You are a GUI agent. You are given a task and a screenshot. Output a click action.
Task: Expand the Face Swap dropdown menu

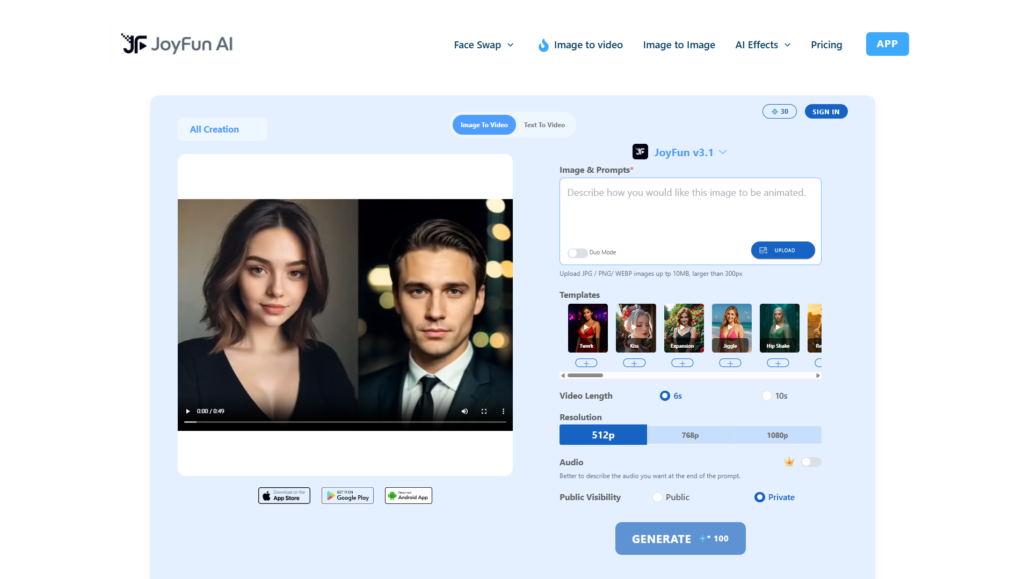pyautogui.click(x=483, y=45)
